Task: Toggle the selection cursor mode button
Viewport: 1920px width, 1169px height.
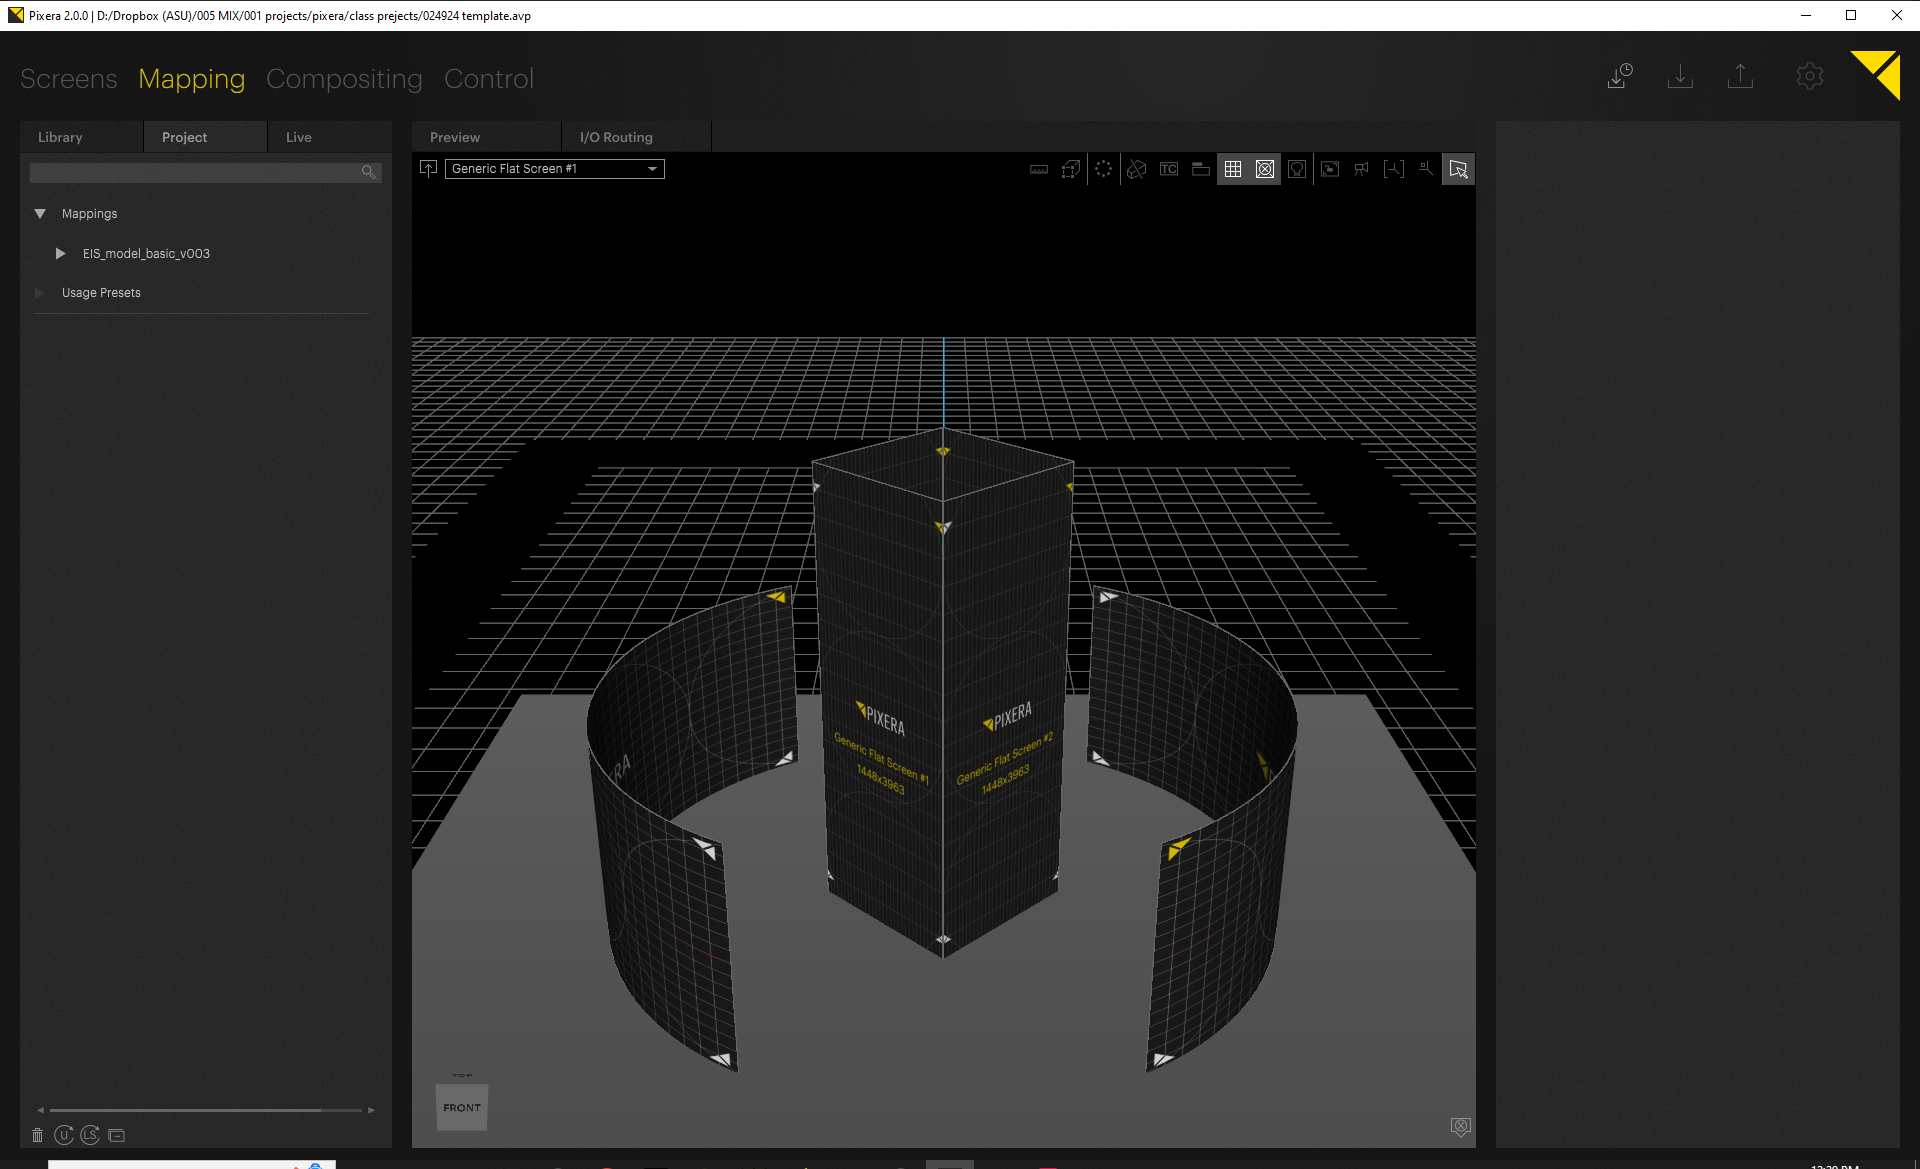Action: pyautogui.click(x=1458, y=170)
